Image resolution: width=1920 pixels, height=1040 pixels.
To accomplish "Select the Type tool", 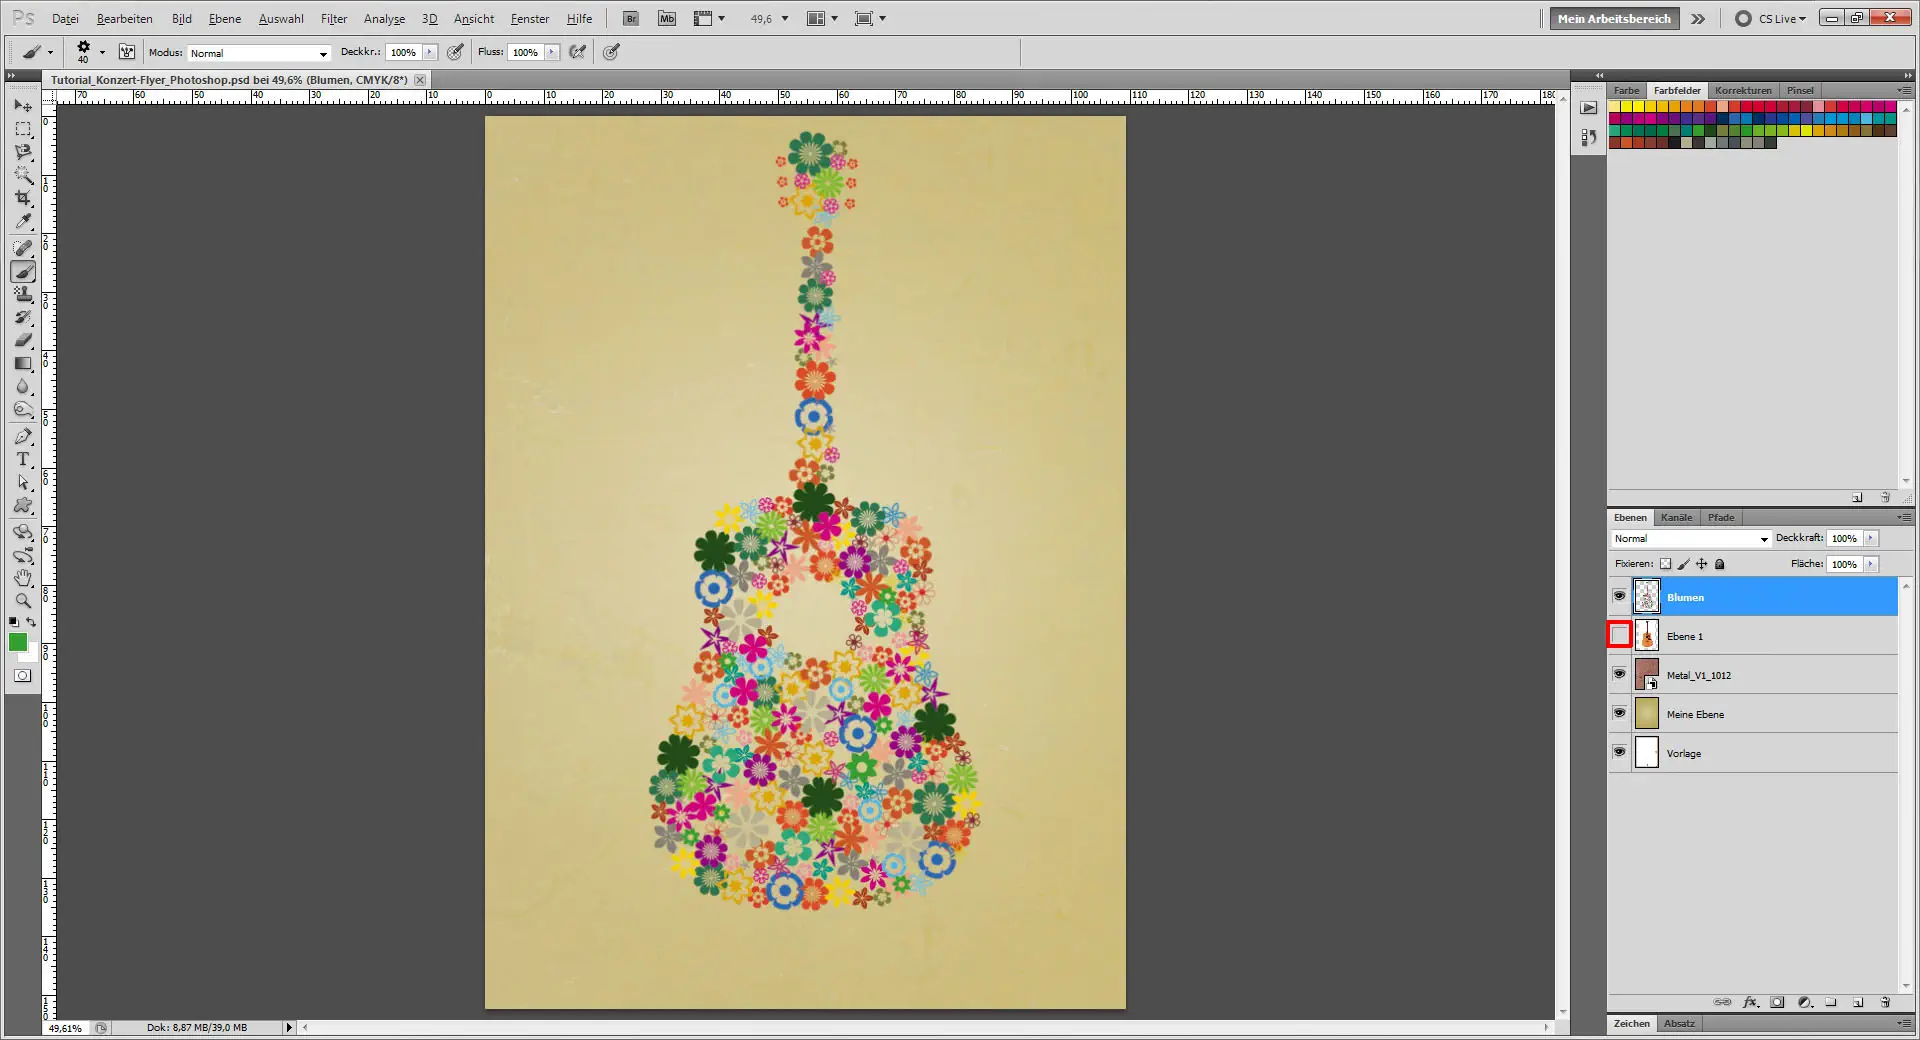I will click(23, 460).
